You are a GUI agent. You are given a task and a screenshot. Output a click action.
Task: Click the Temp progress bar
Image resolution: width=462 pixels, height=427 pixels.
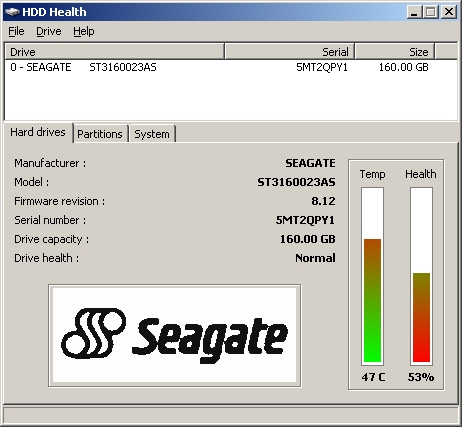tap(372, 276)
